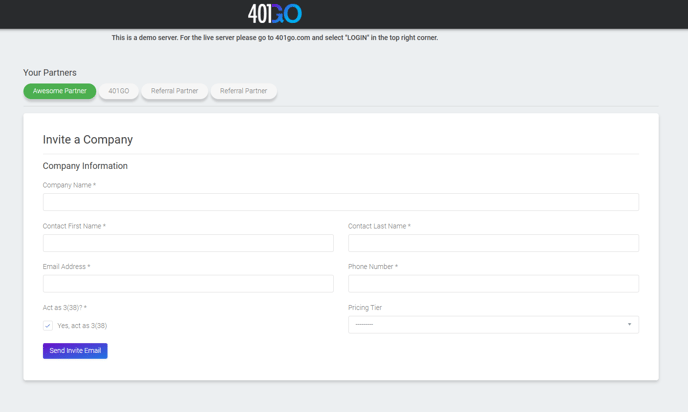Click the Pricing Tier label text
This screenshot has width=688, height=412.
[365, 308]
